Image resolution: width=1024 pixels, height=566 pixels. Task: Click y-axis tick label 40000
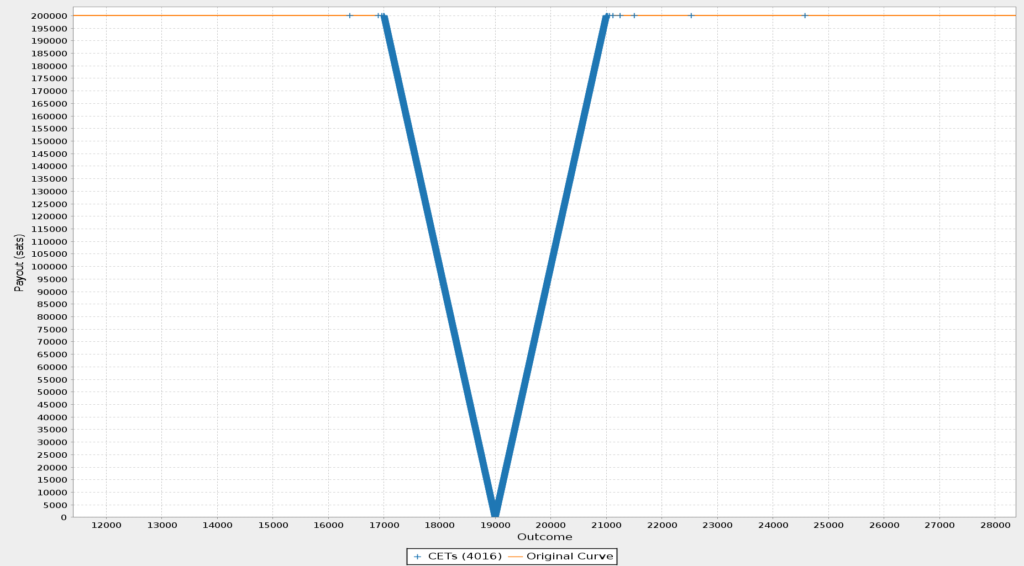(54, 417)
